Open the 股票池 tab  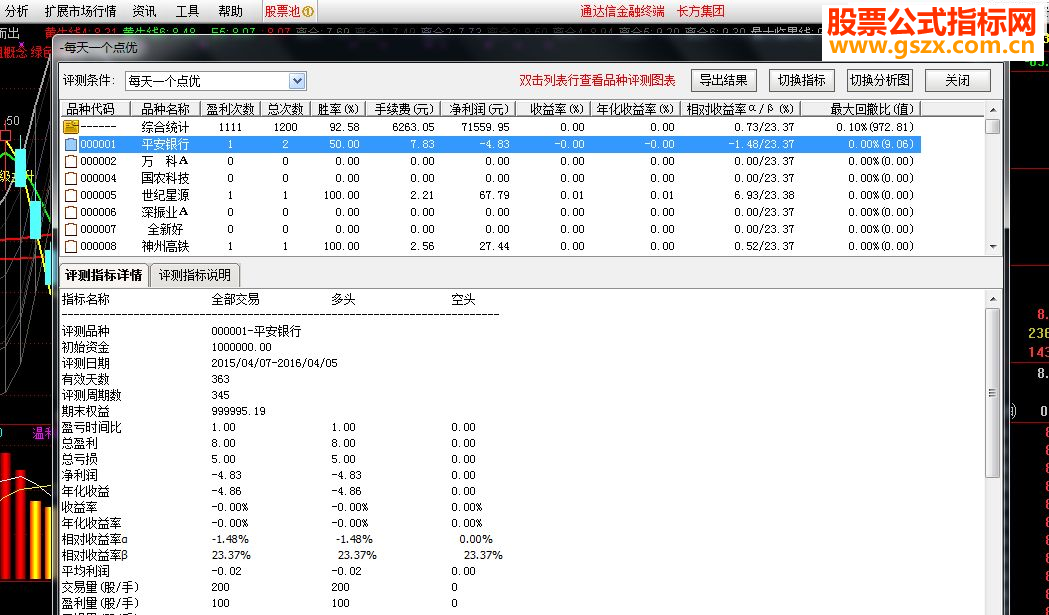tap(289, 11)
